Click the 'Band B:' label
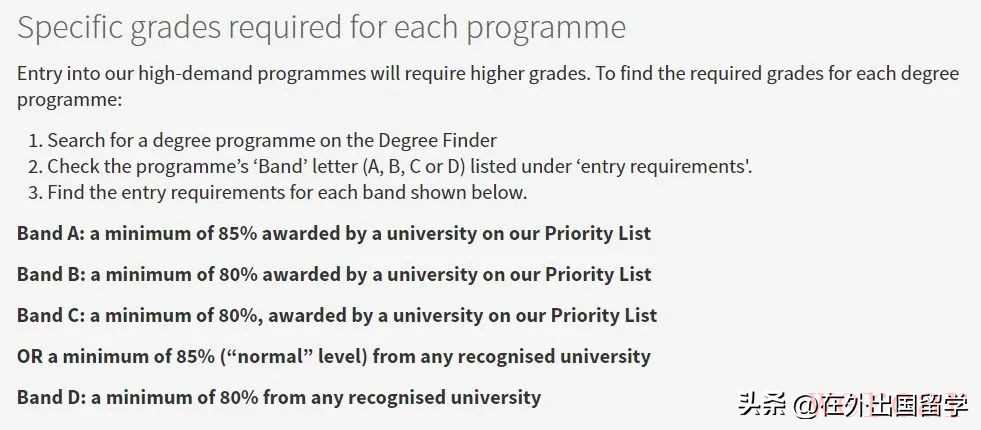This screenshot has width=981, height=430. point(50,275)
